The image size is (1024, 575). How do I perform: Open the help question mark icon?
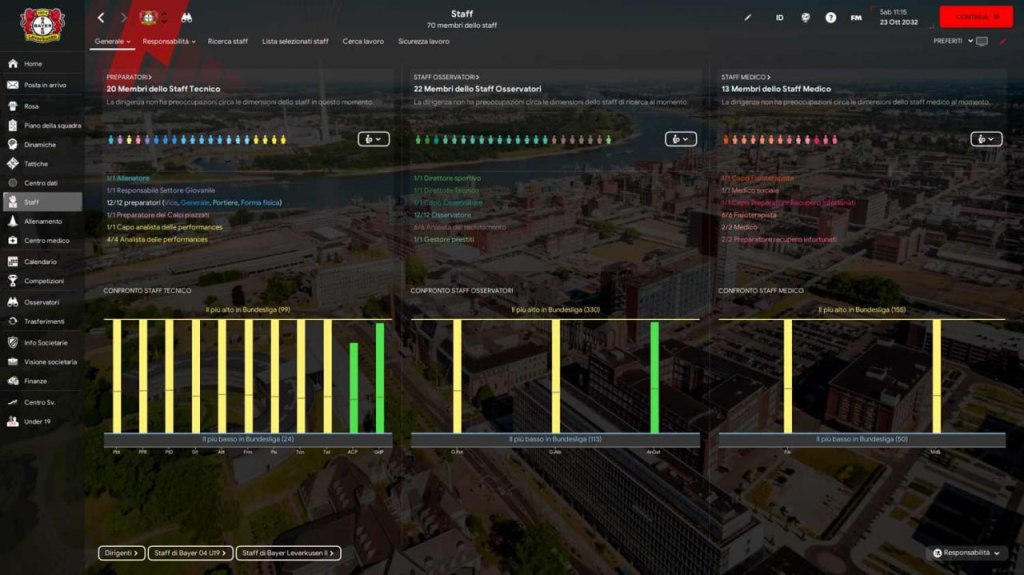(830, 17)
